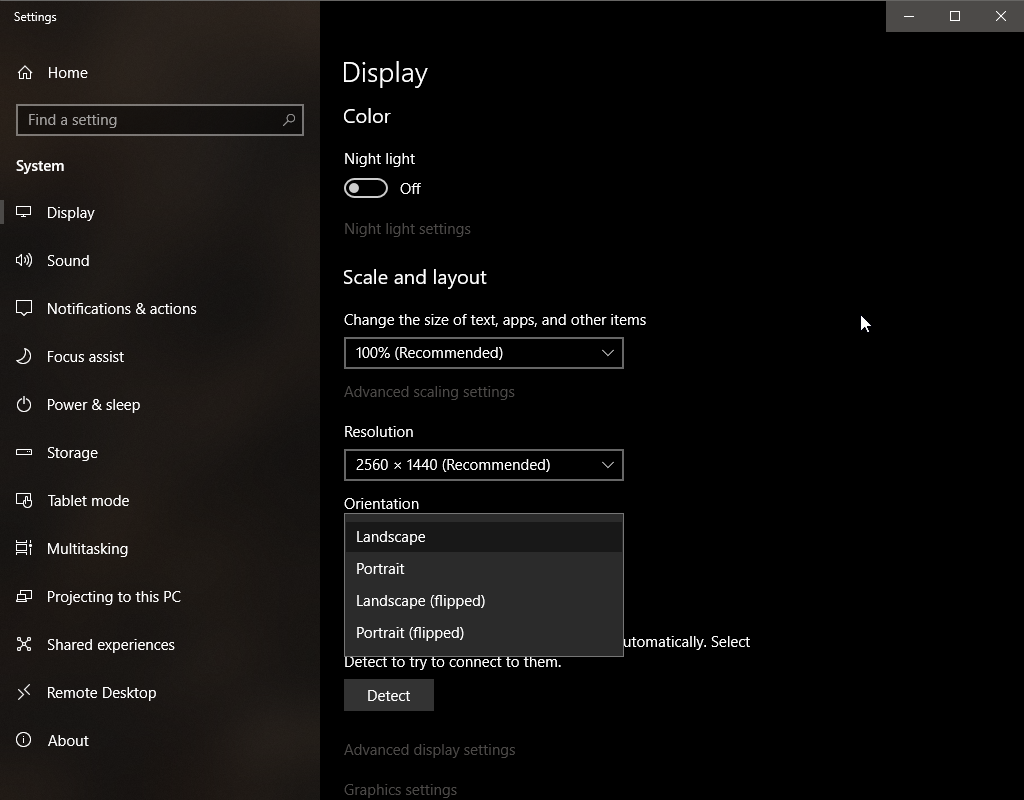
Task: Open Projecting to this PC page
Action: [160, 596]
